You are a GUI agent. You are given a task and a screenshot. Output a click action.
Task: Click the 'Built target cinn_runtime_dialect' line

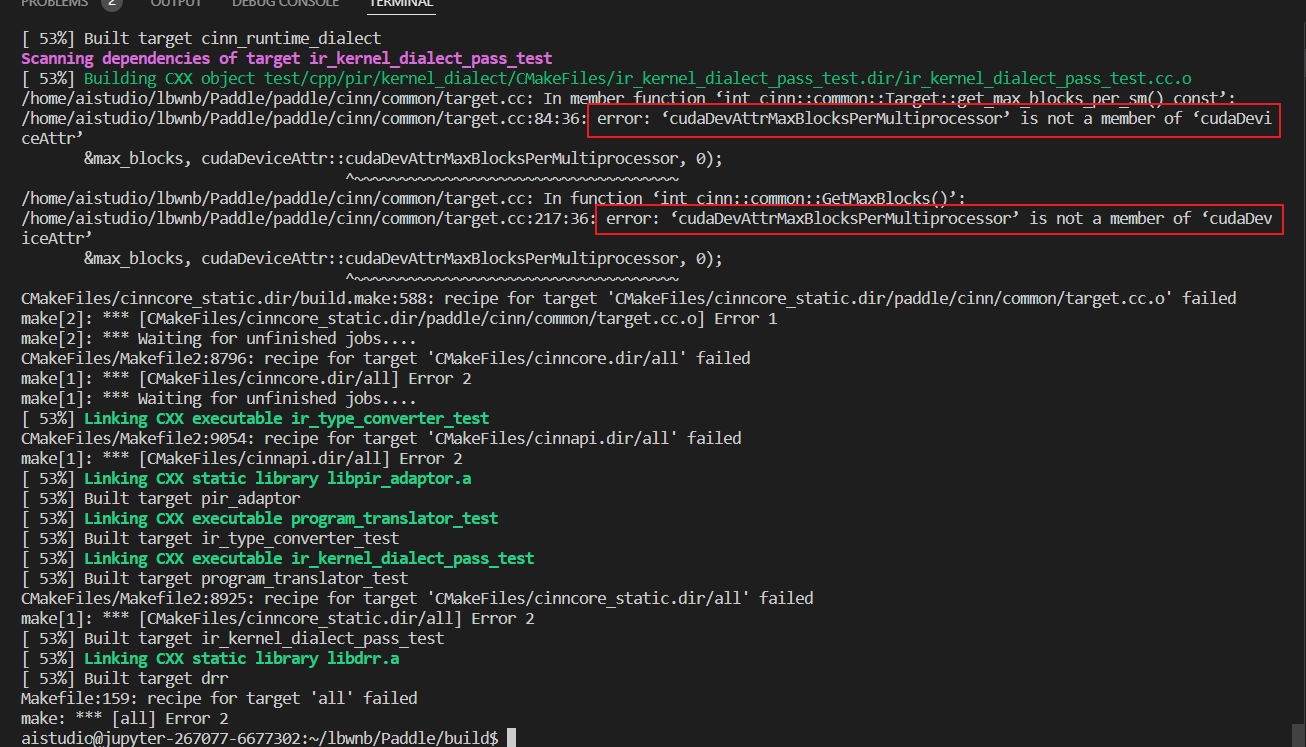(201, 39)
